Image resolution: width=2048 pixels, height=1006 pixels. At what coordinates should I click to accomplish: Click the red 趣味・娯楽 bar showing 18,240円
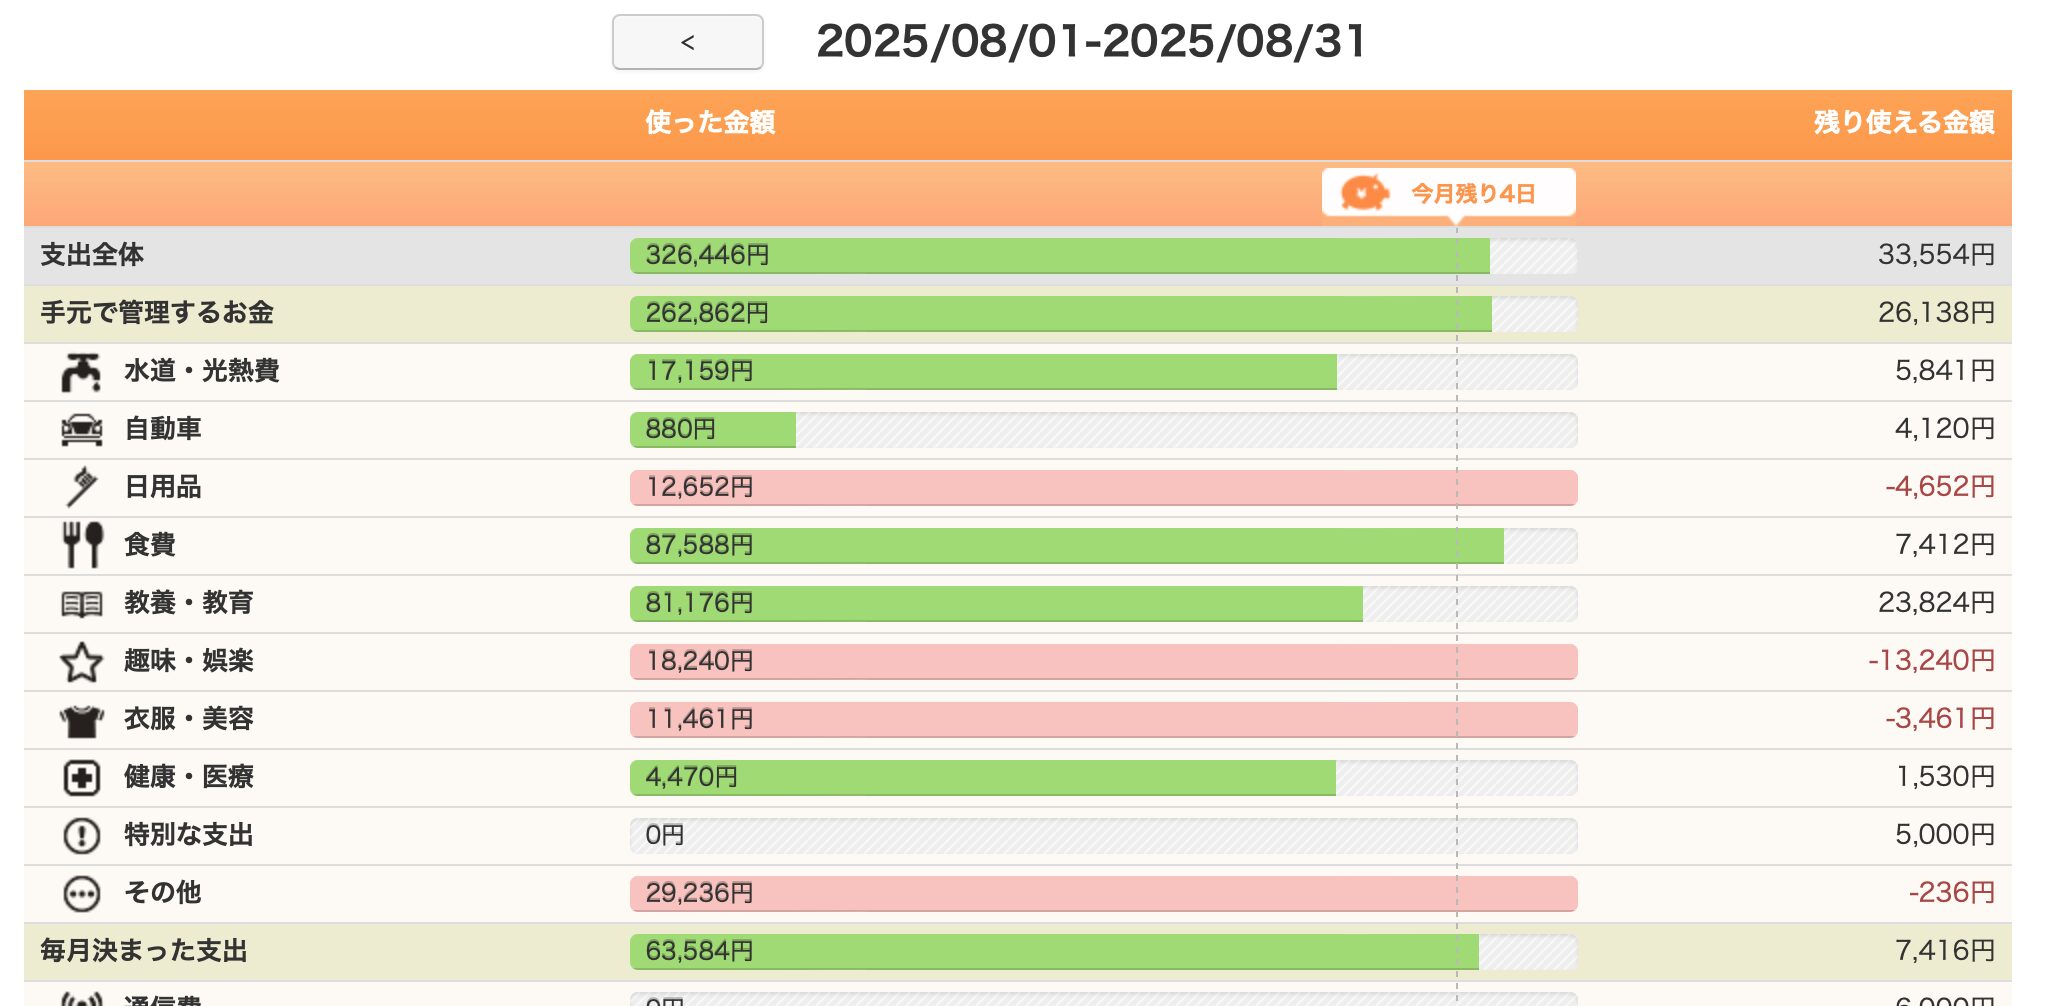pyautogui.click(x=1103, y=662)
